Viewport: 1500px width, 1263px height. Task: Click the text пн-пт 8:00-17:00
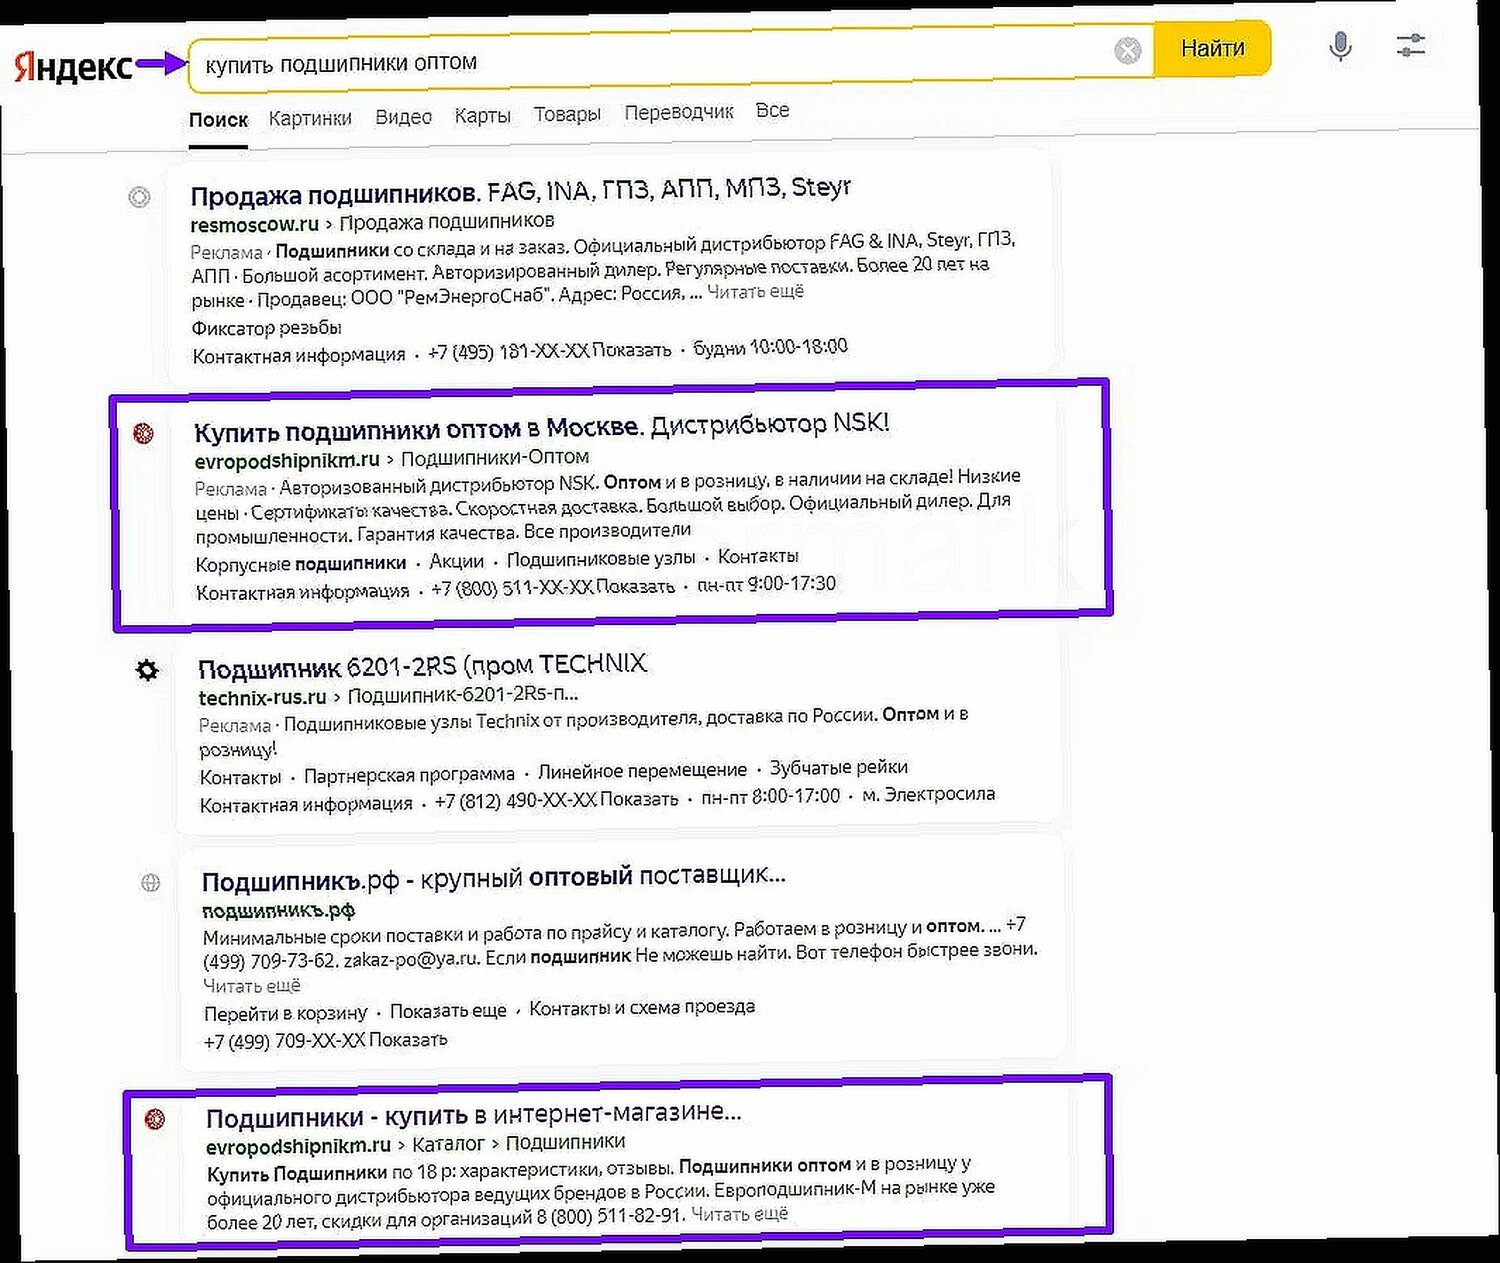coord(770,797)
